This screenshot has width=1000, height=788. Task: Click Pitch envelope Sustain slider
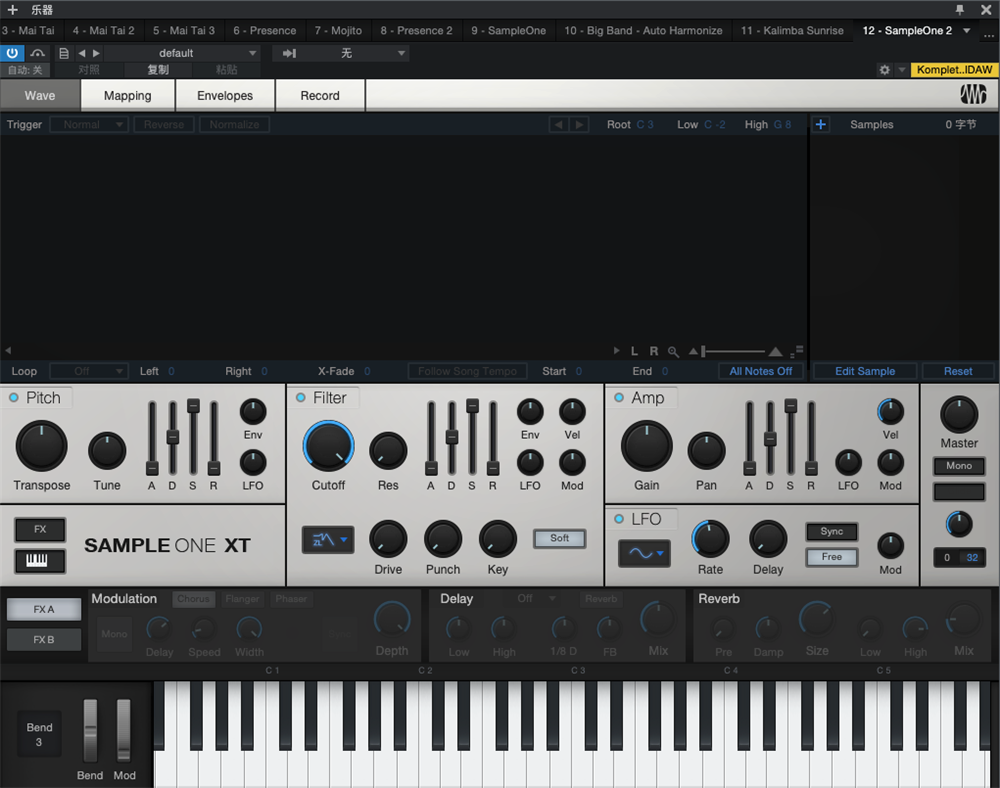[x=193, y=437]
